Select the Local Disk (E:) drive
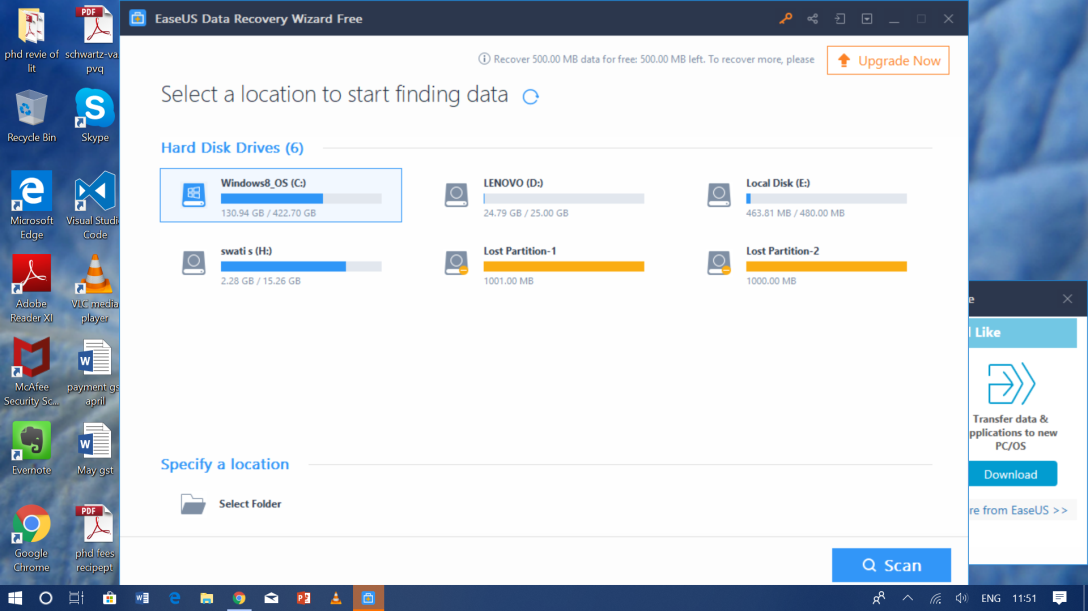1088x611 pixels. pyautogui.click(x=806, y=195)
